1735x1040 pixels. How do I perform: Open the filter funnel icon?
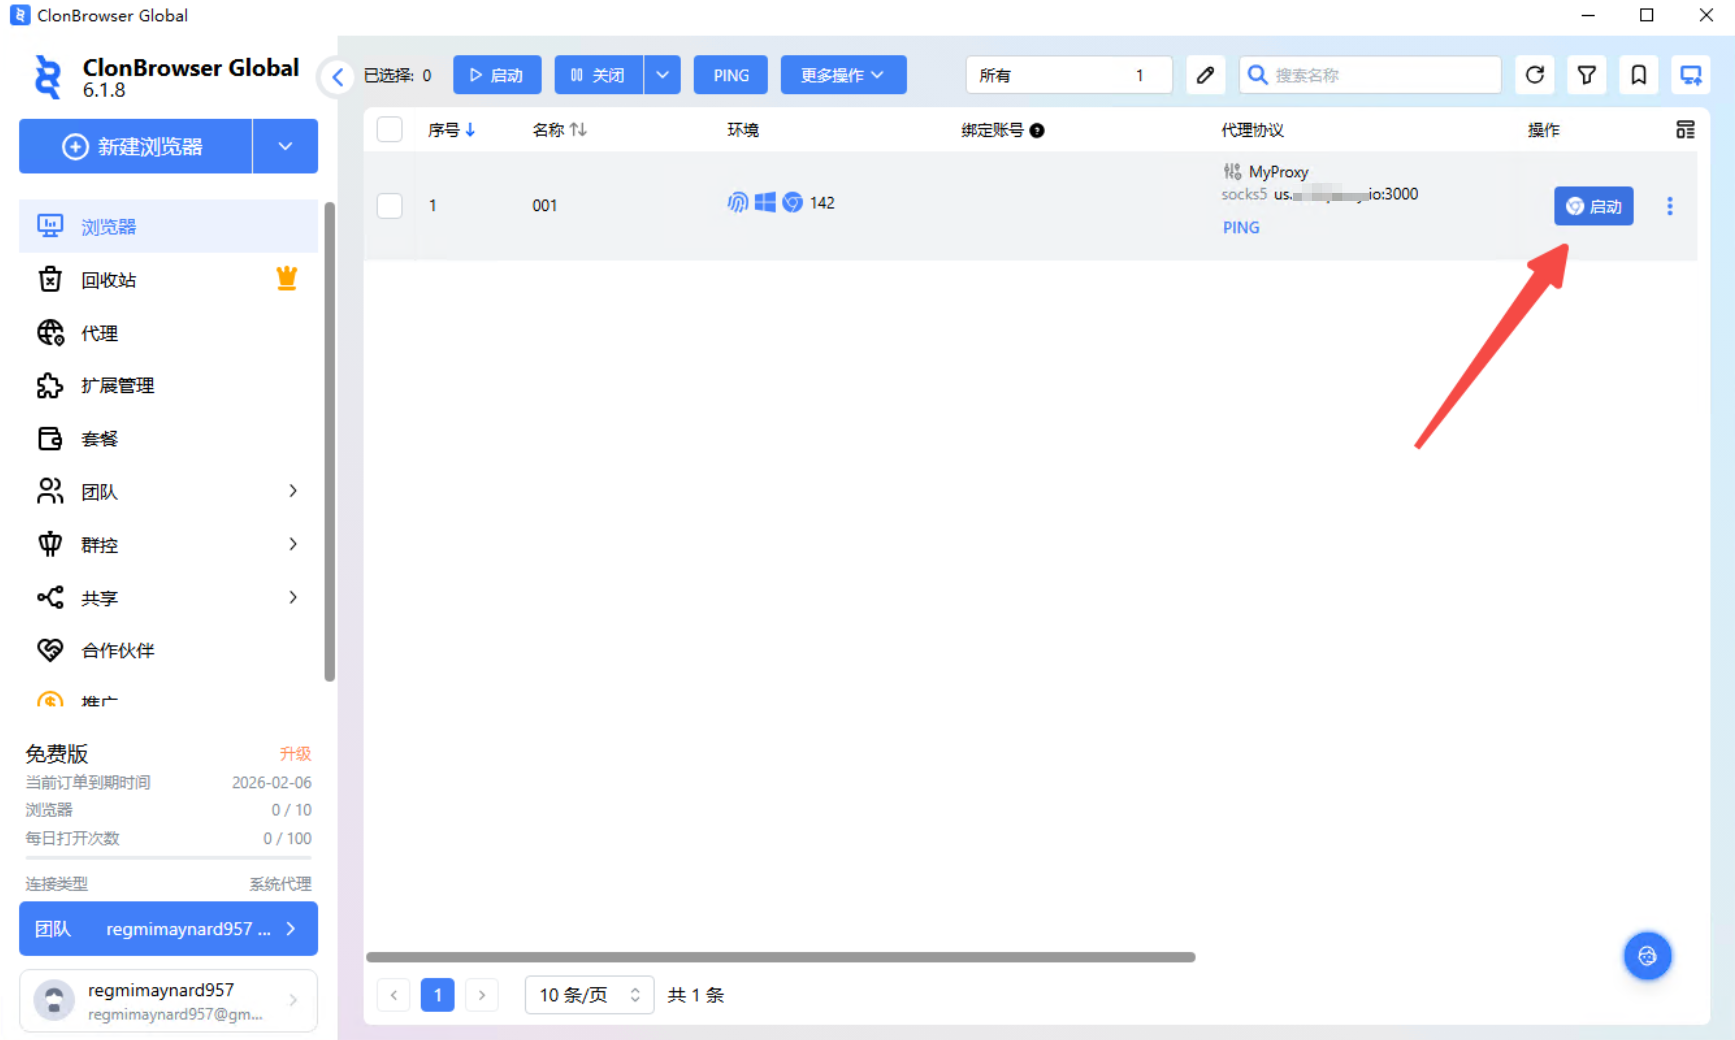[1586, 75]
